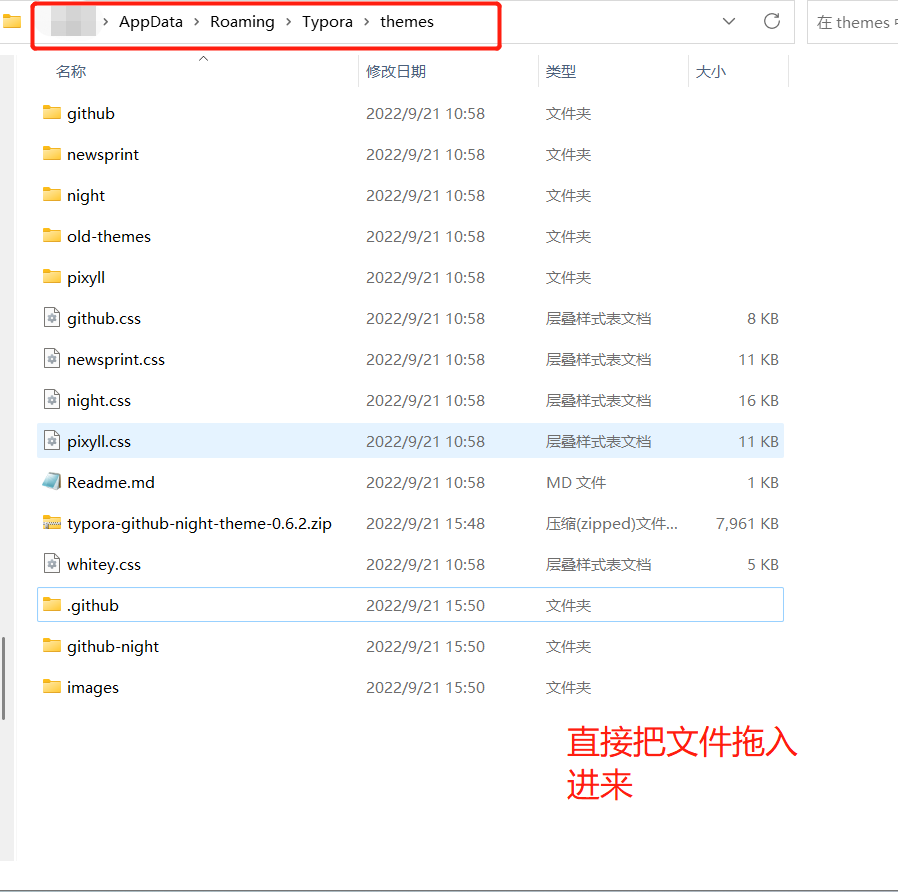The image size is (898, 892).
Task: Sort files by 修改日期 column
Action: click(x=396, y=72)
